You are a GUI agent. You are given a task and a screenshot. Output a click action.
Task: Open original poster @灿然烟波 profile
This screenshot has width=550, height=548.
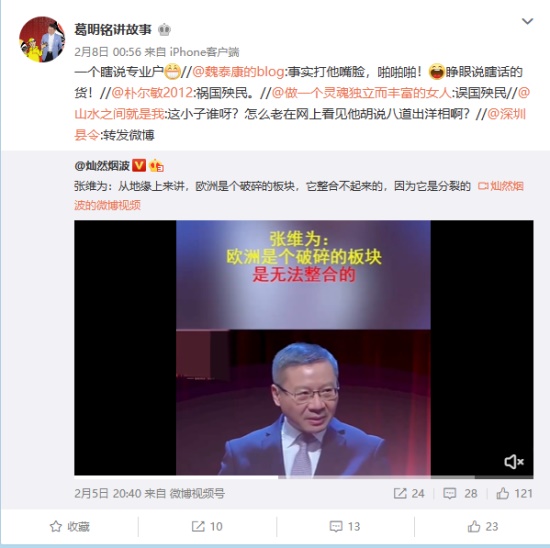coord(102,166)
